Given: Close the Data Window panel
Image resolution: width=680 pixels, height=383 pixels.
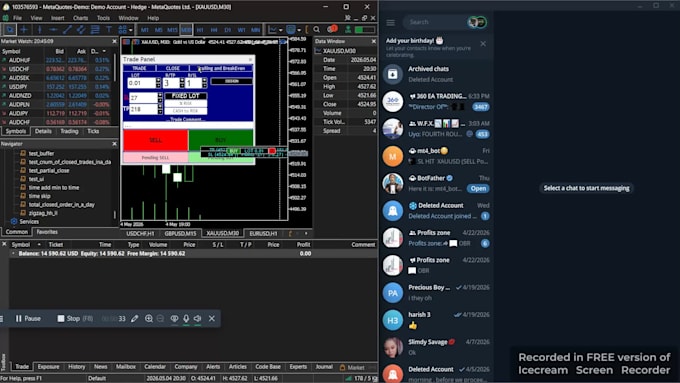Looking at the screenshot, I should tap(374, 41).
